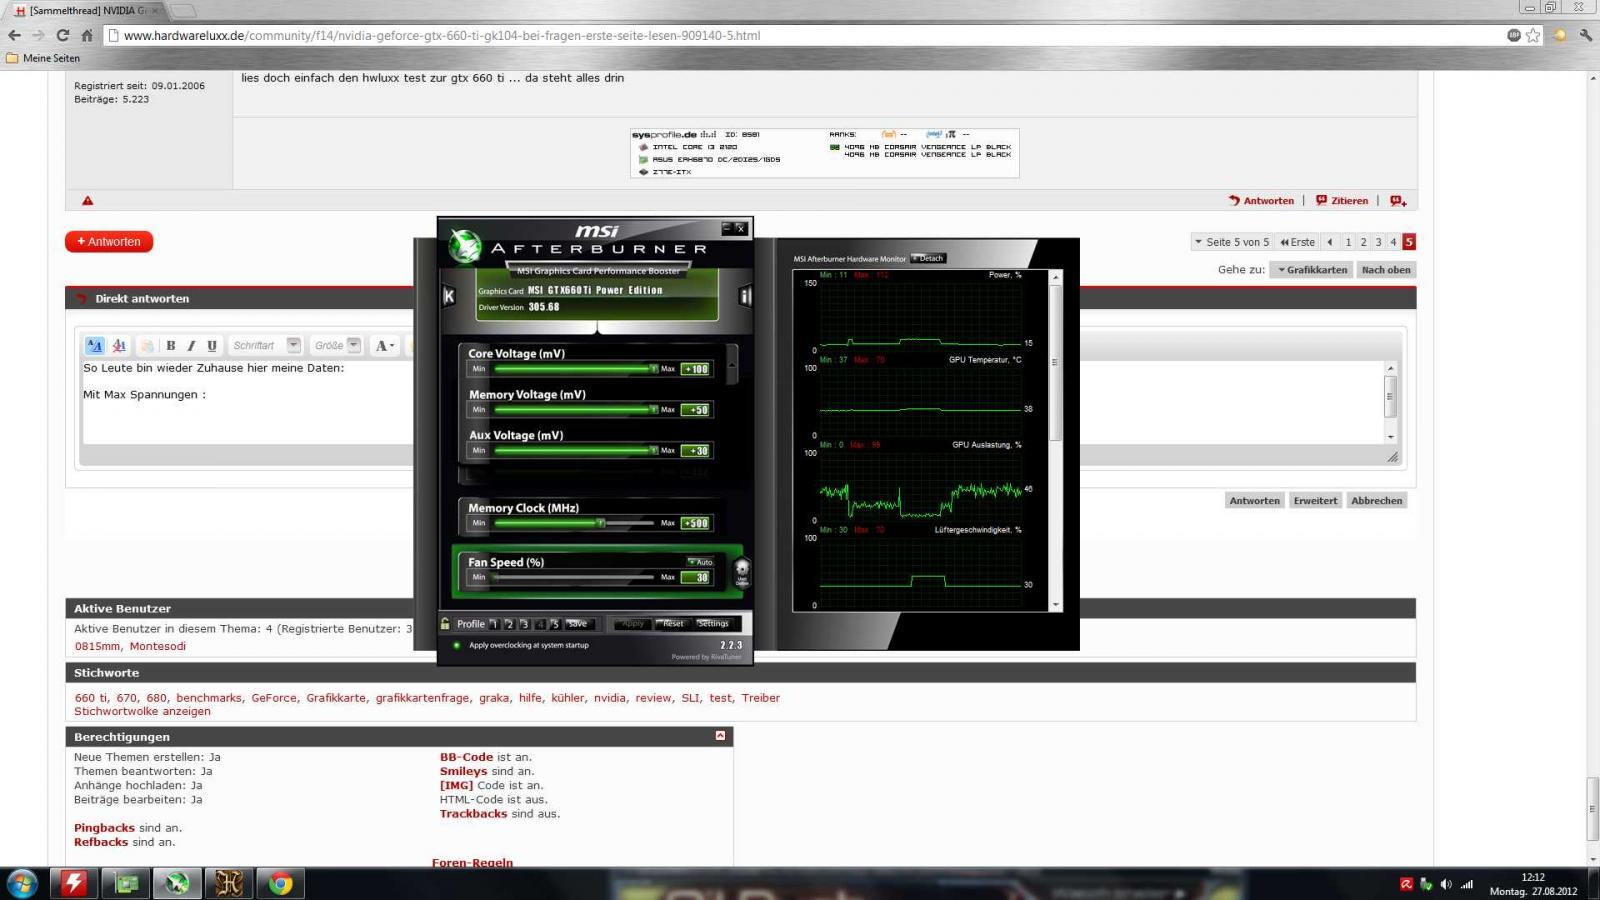
Task: Open the Grafikkarten jump dropdown
Action: click(x=1312, y=270)
